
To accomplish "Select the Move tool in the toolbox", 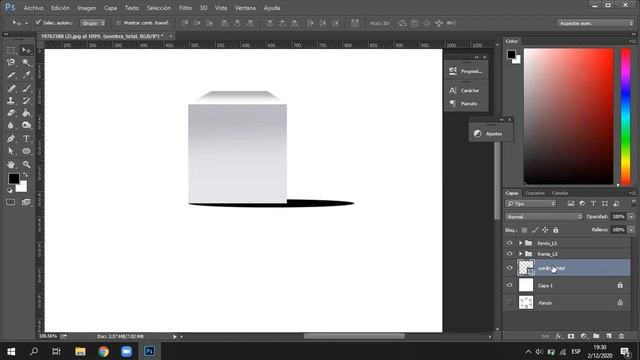I will tap(27, 50).
